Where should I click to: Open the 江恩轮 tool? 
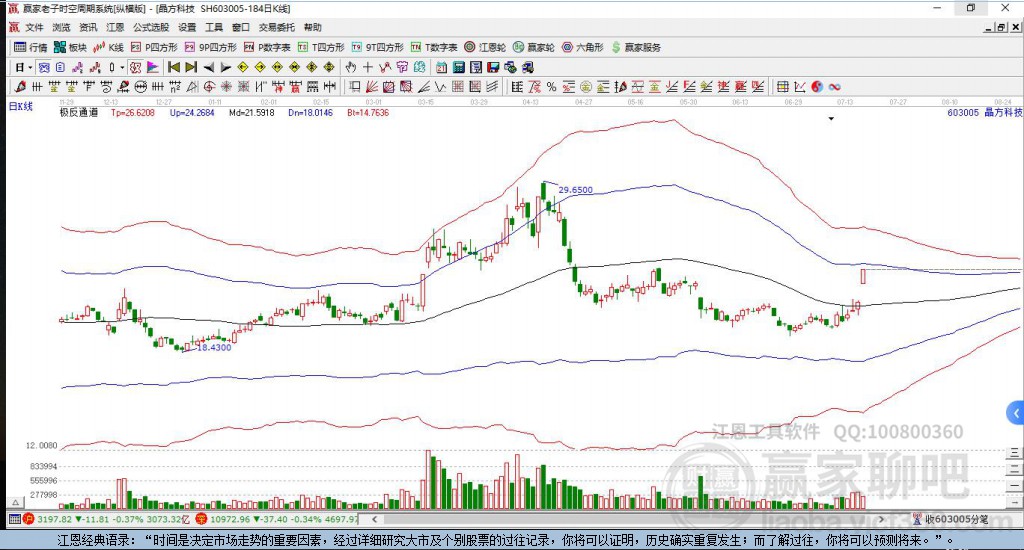pyautogui.click(x=485, y=47)
